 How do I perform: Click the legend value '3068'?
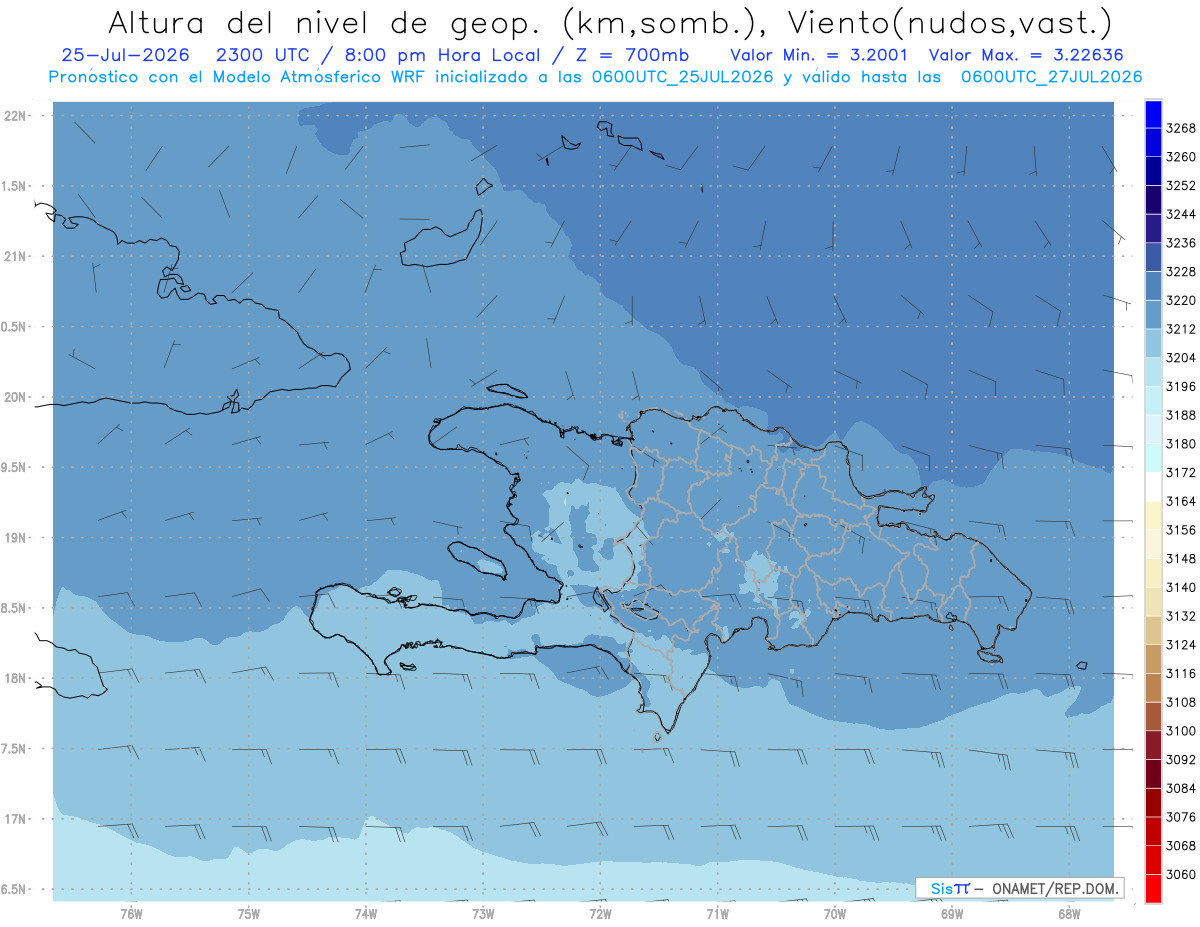point(1181,846)
